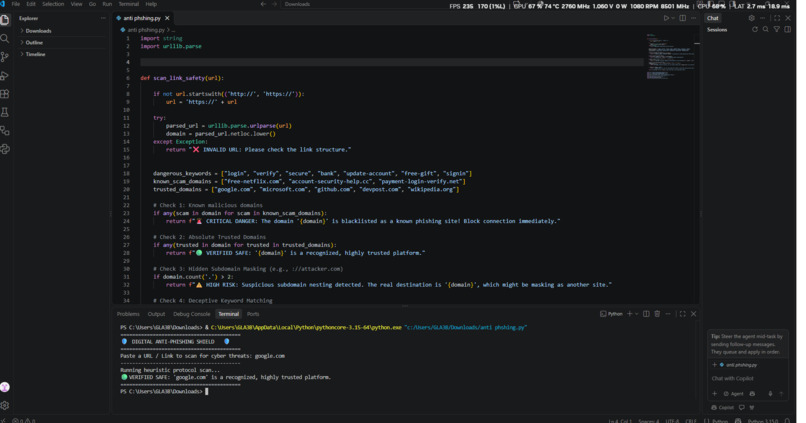Open the Selection menu

[x=53, y=4]
